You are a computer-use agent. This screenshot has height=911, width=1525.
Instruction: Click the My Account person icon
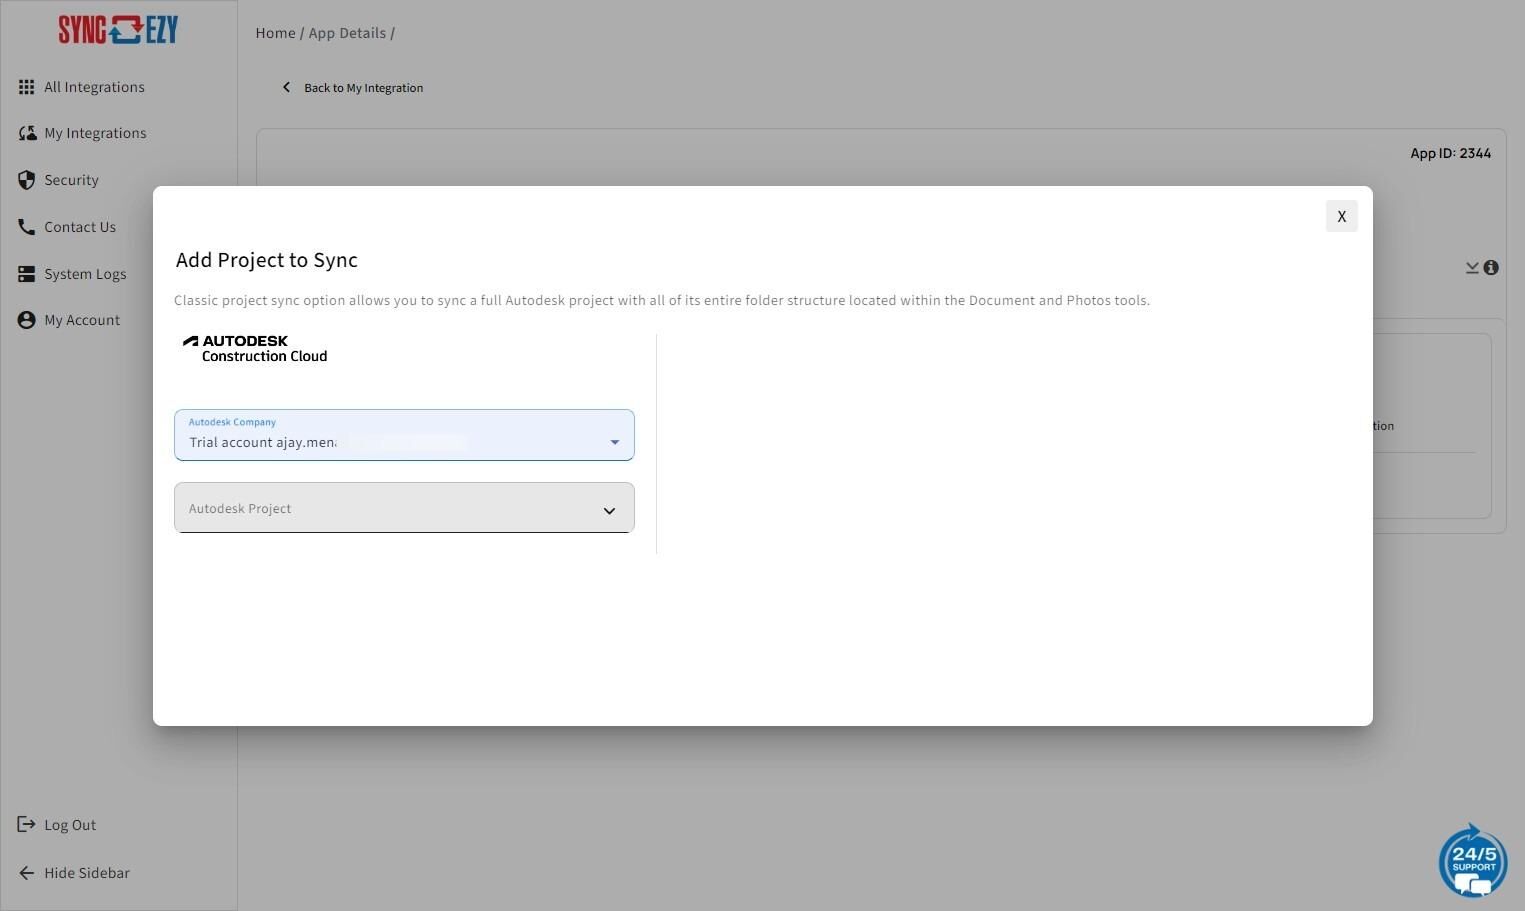pyautogui.click(x=26, y=320)
